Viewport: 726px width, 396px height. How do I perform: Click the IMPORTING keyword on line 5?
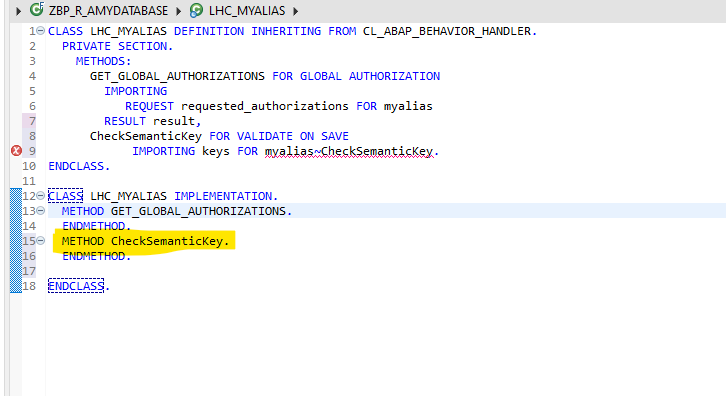[x=136, y=91]
